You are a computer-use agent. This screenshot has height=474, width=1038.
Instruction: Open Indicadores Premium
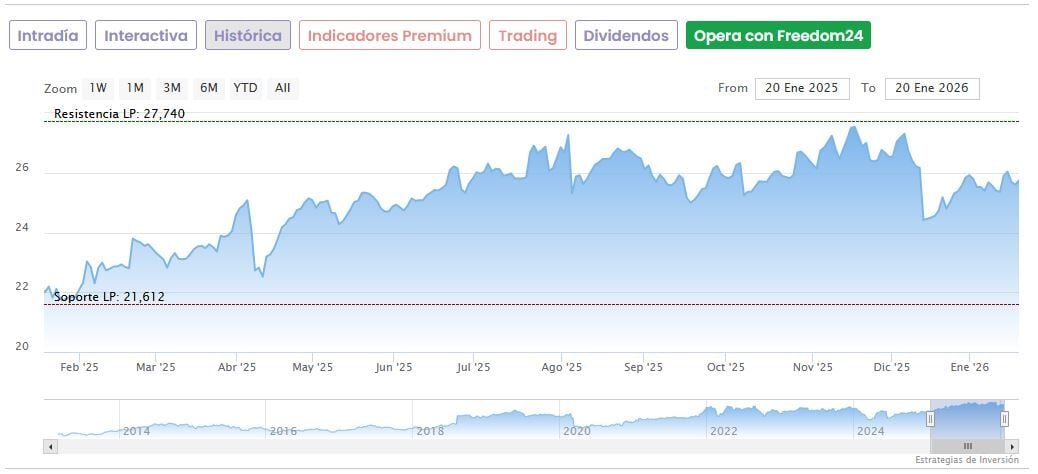[389, 35]
